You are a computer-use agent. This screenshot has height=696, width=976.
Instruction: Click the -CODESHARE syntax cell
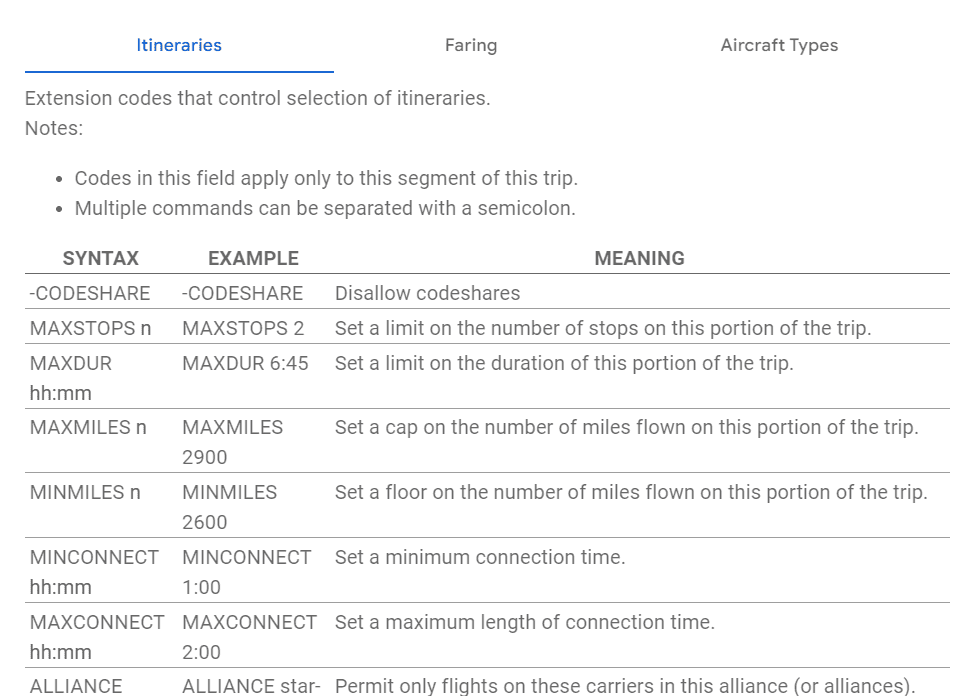90,293
